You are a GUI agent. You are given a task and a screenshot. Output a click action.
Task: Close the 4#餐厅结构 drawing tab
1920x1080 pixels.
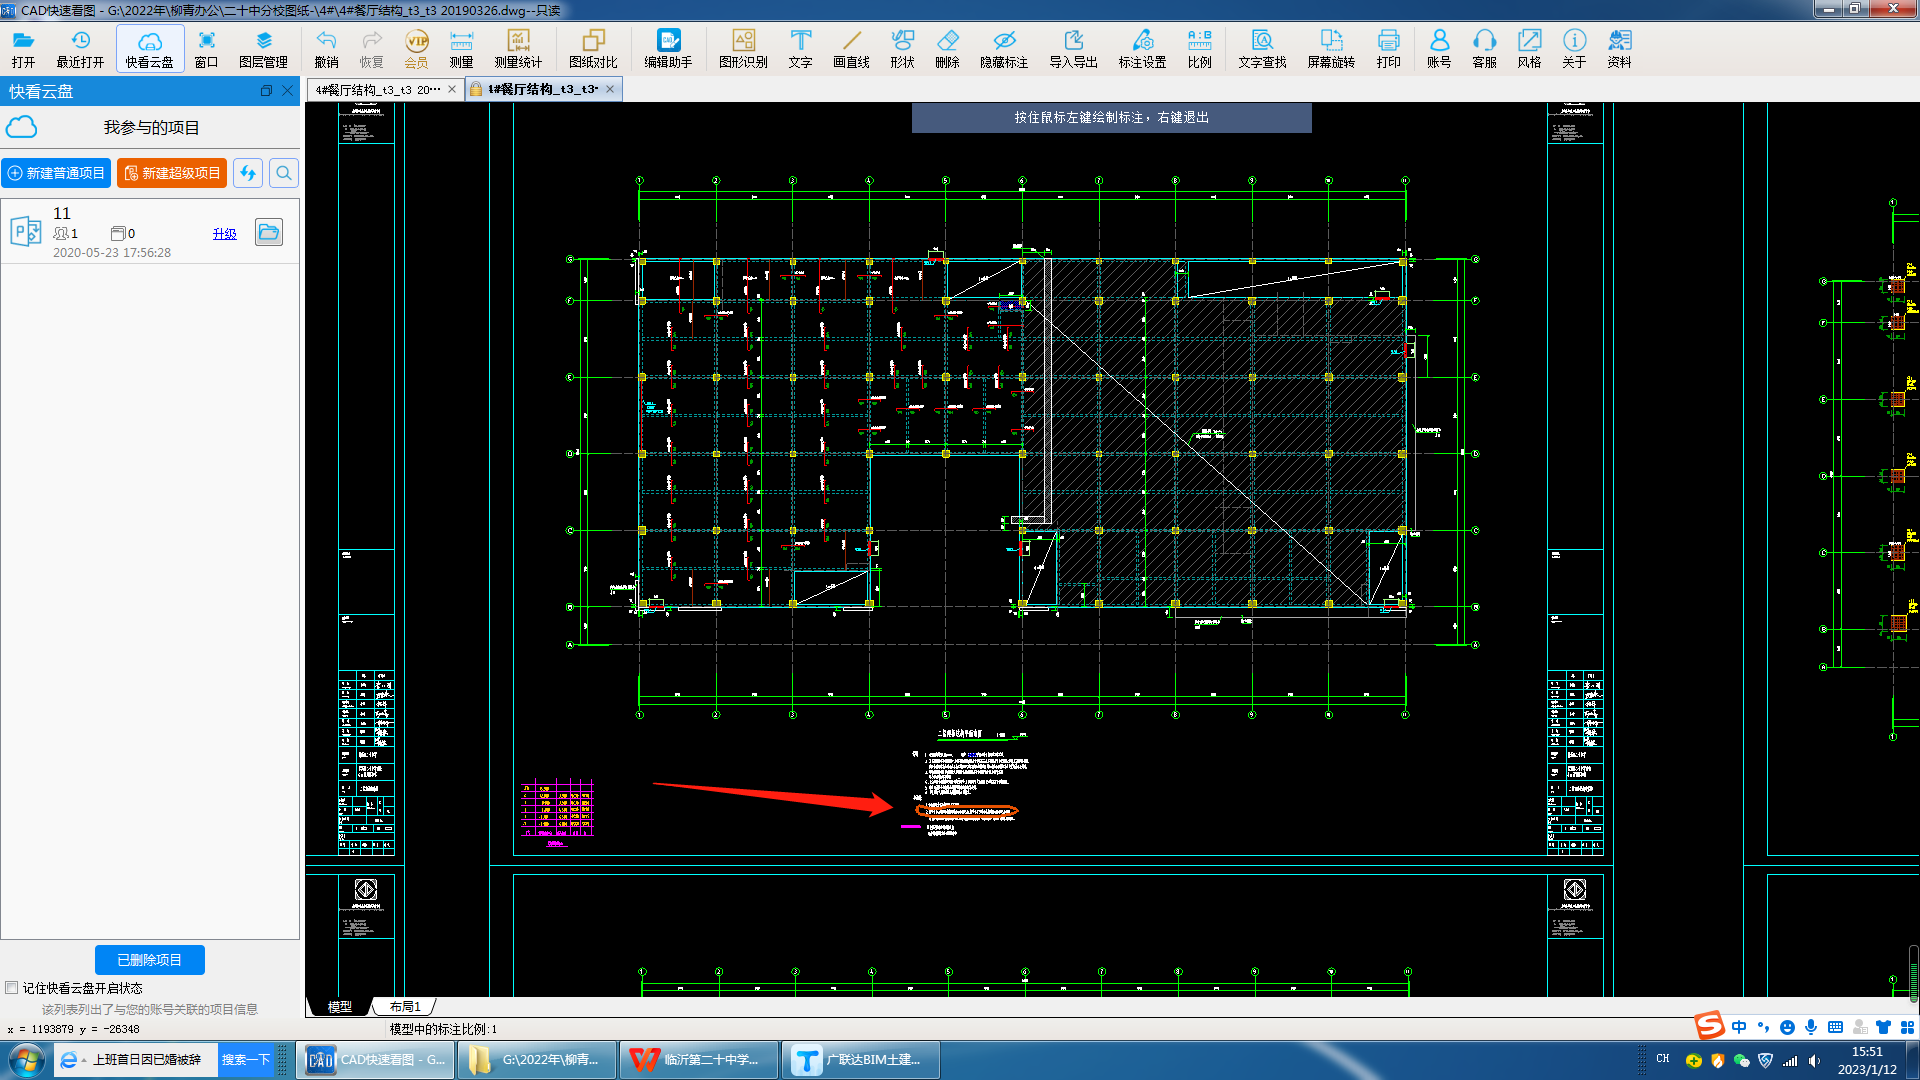click(452, 90)
